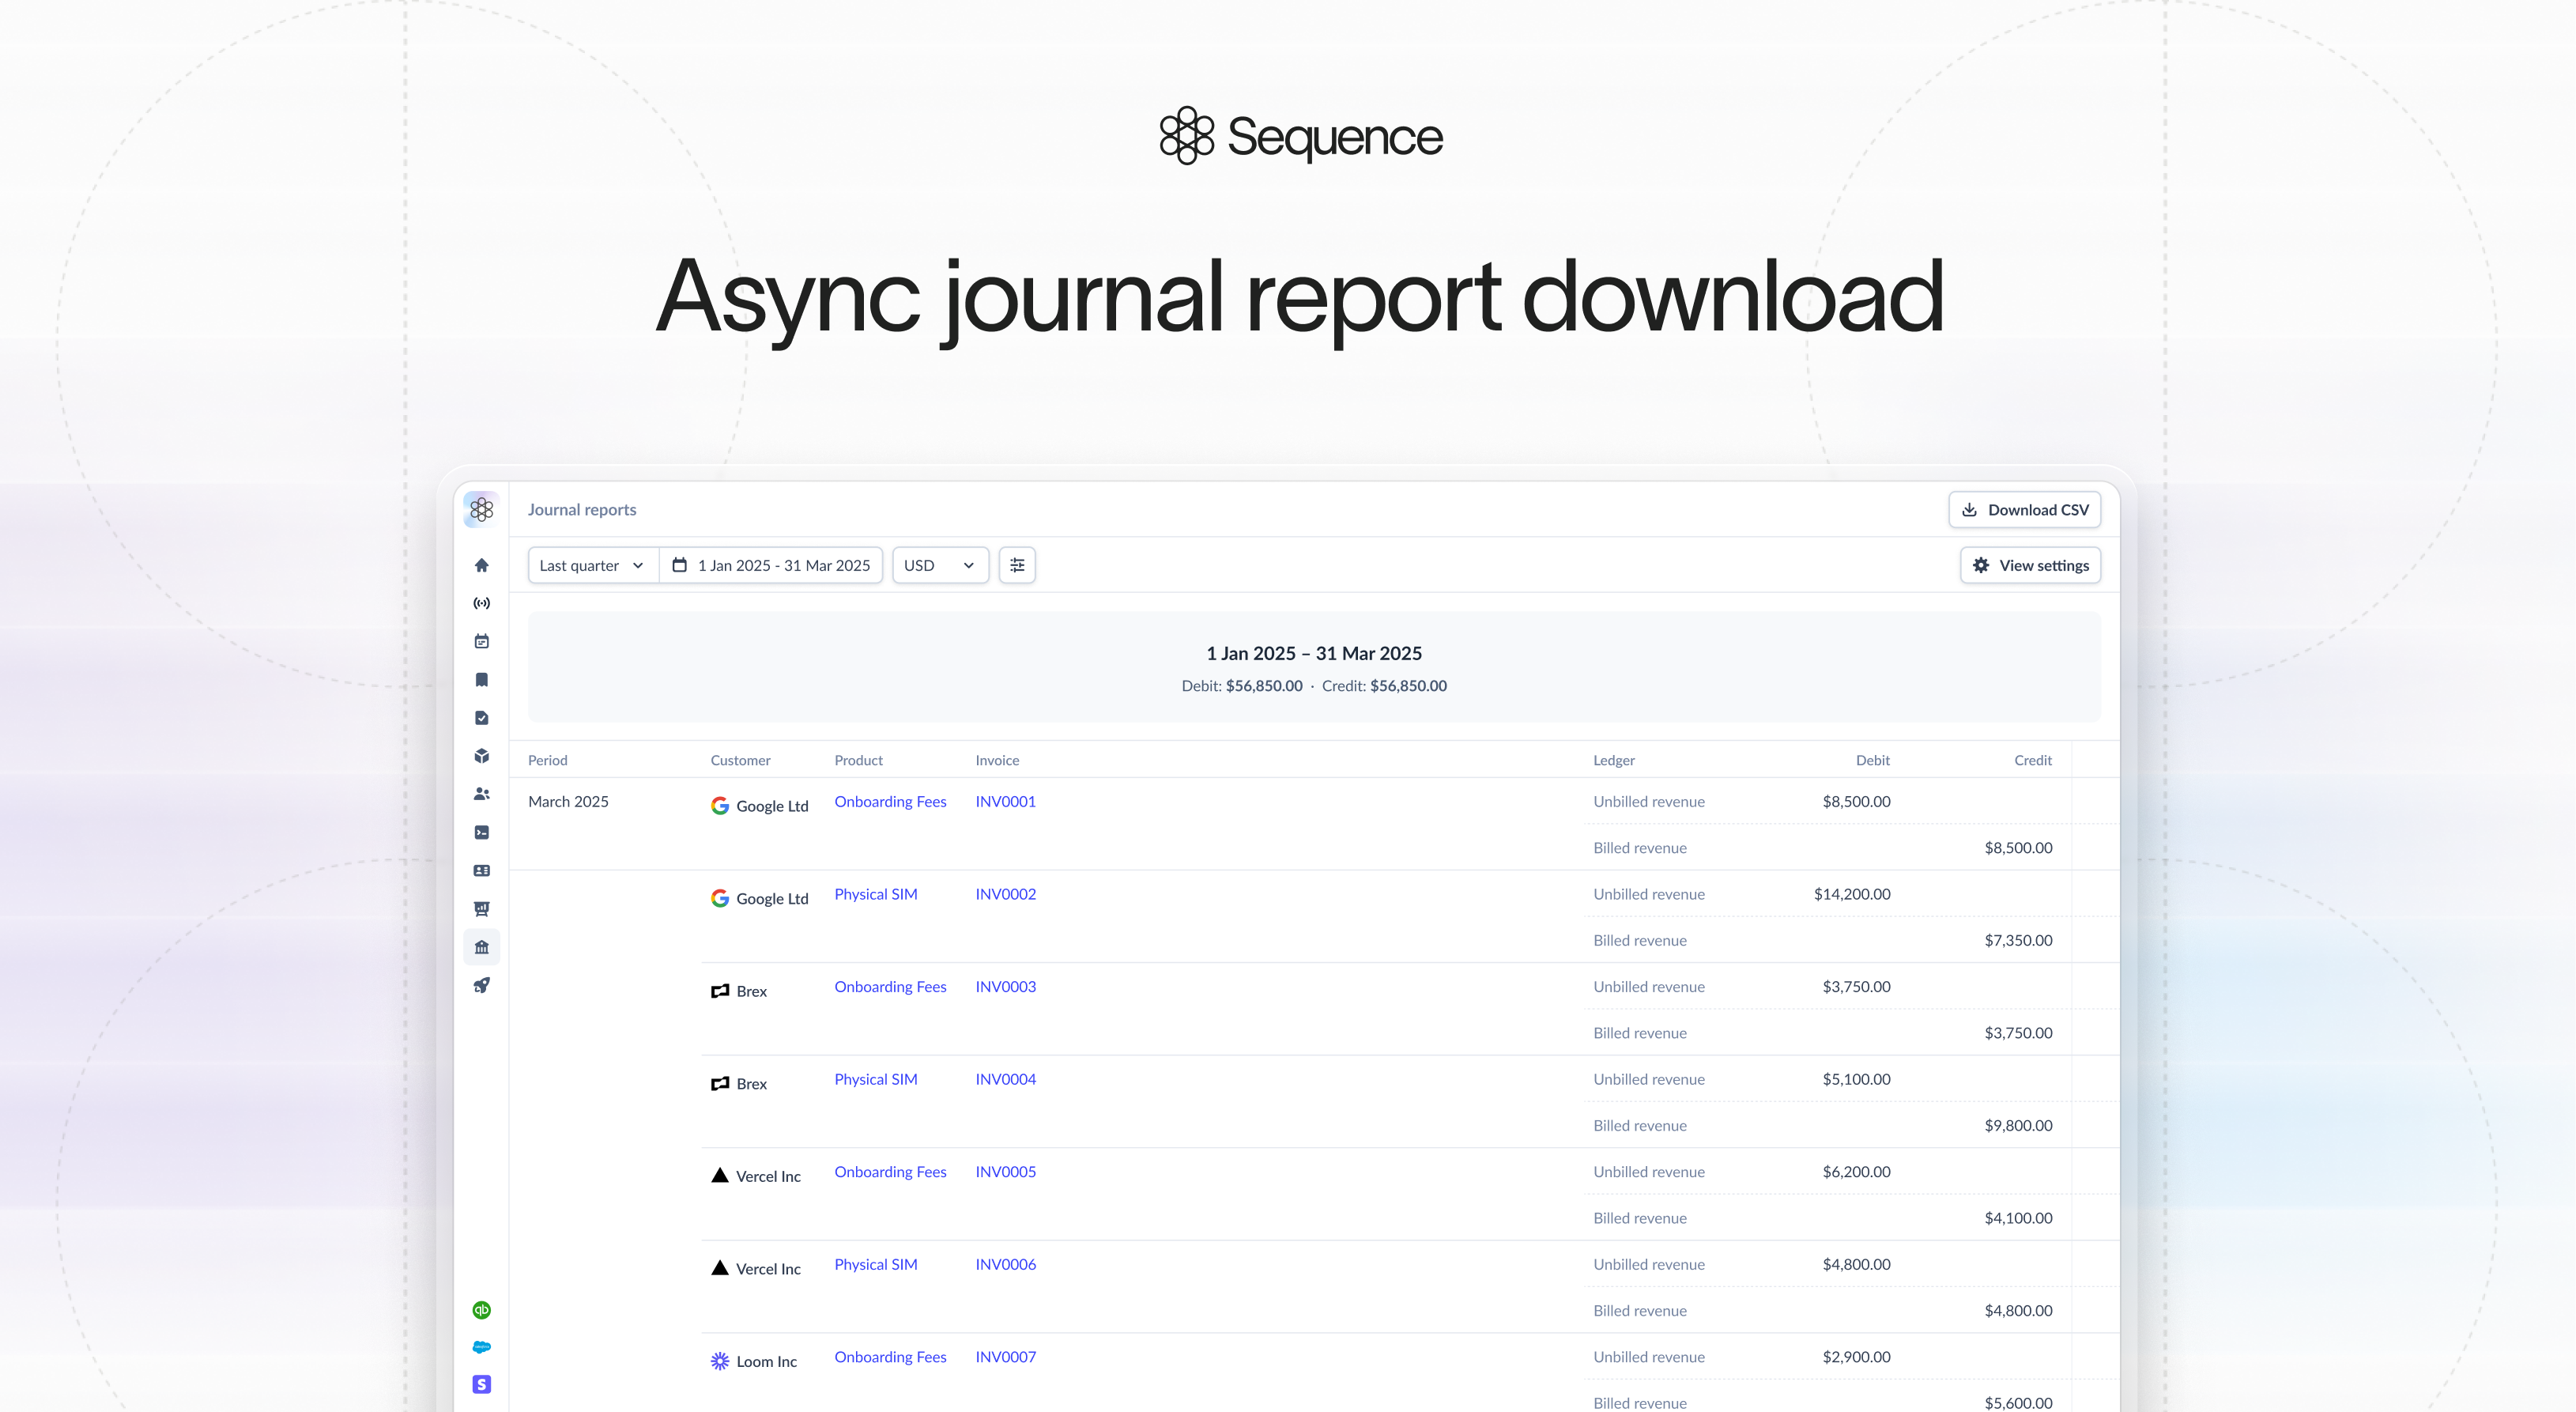Click the $7,350.00 credit value
The width and height of the screenshot is (2576, 1412).
[x=2018, y=940]
